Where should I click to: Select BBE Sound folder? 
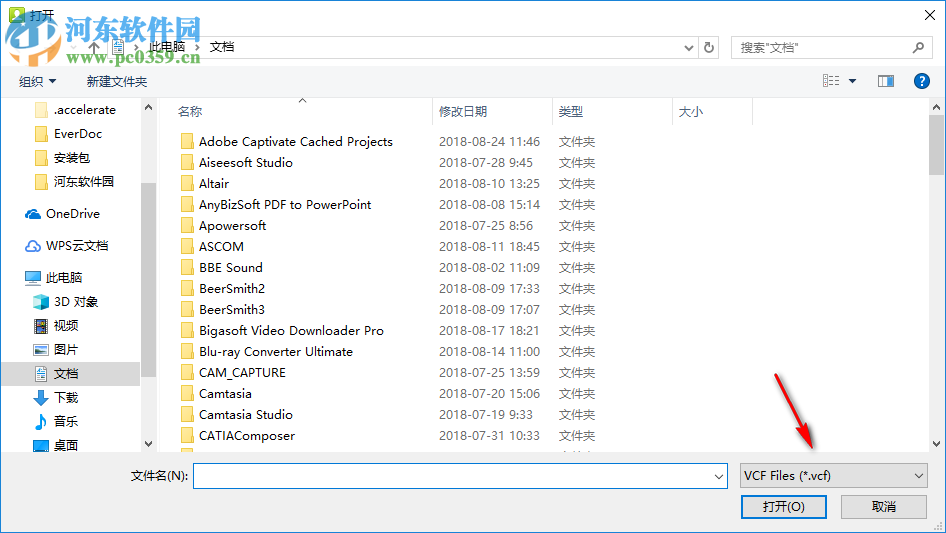pos(230,268)
